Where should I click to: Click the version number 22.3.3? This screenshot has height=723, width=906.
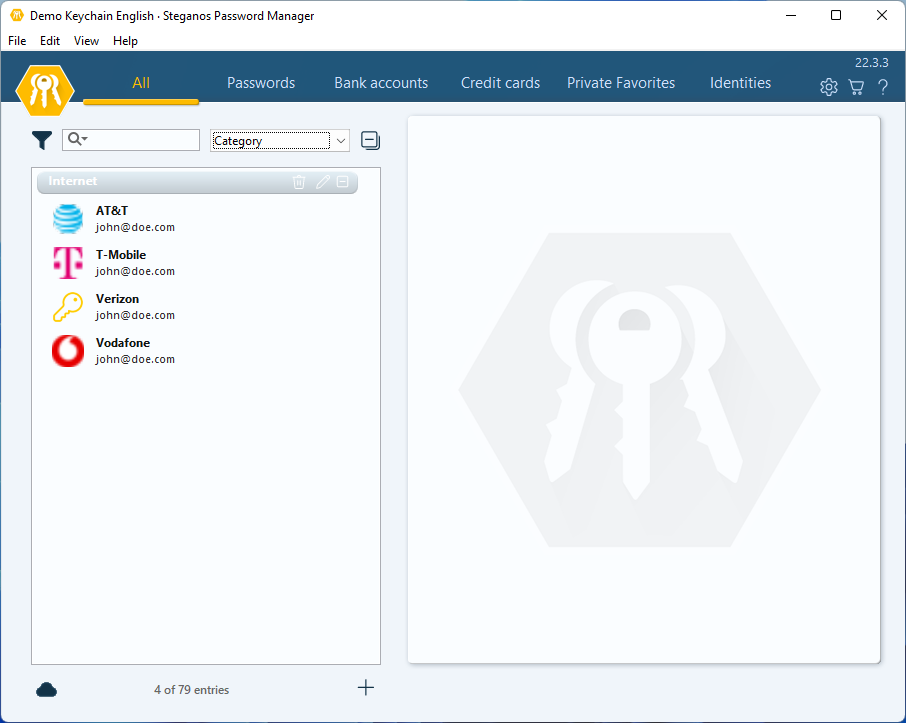871,62
